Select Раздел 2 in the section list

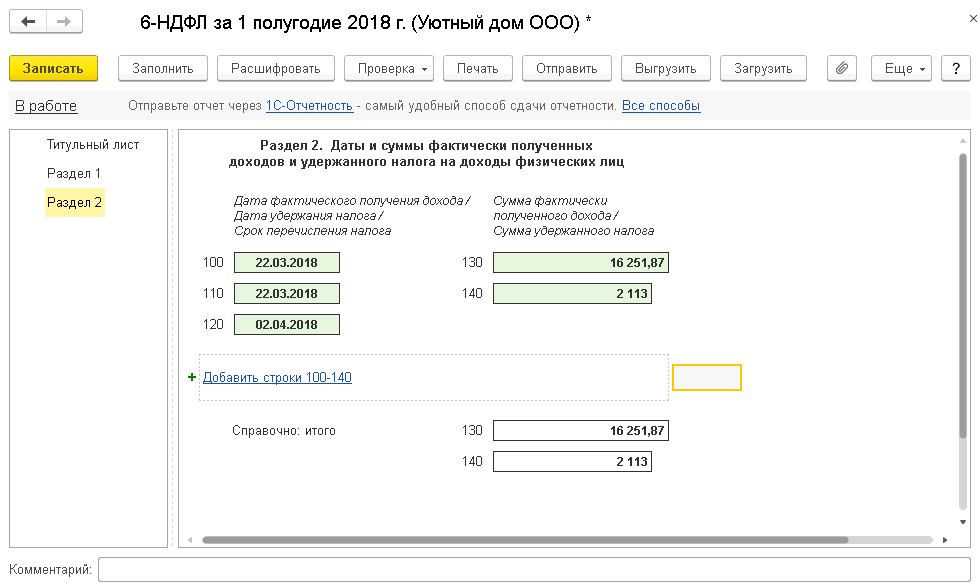(x=74, y=202)
